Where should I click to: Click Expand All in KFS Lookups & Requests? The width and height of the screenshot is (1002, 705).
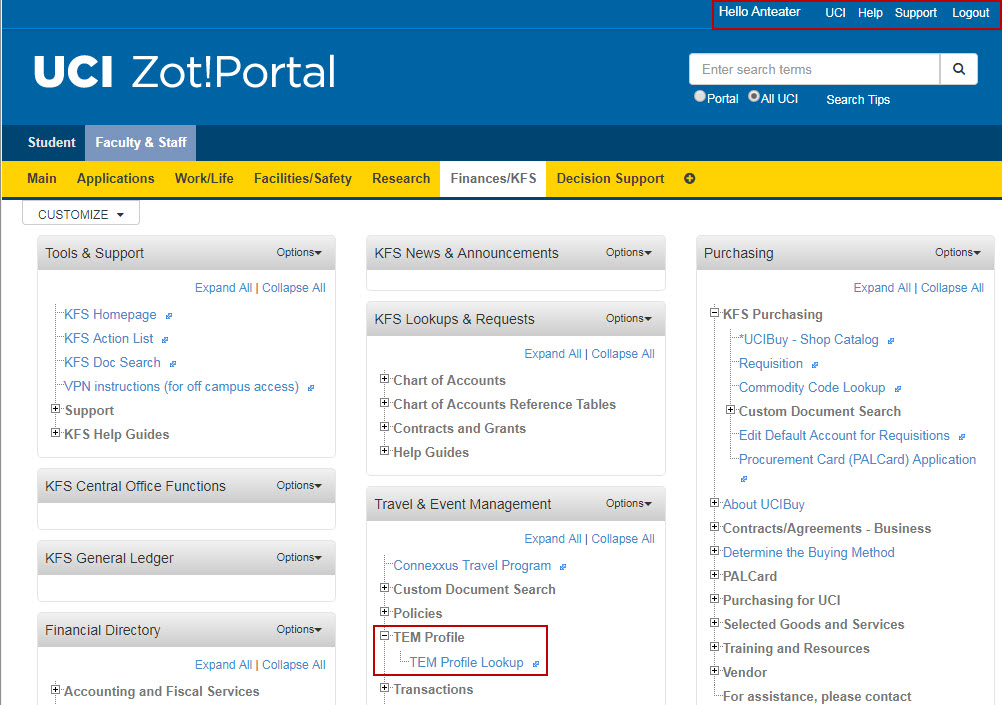tap(553, 353)
